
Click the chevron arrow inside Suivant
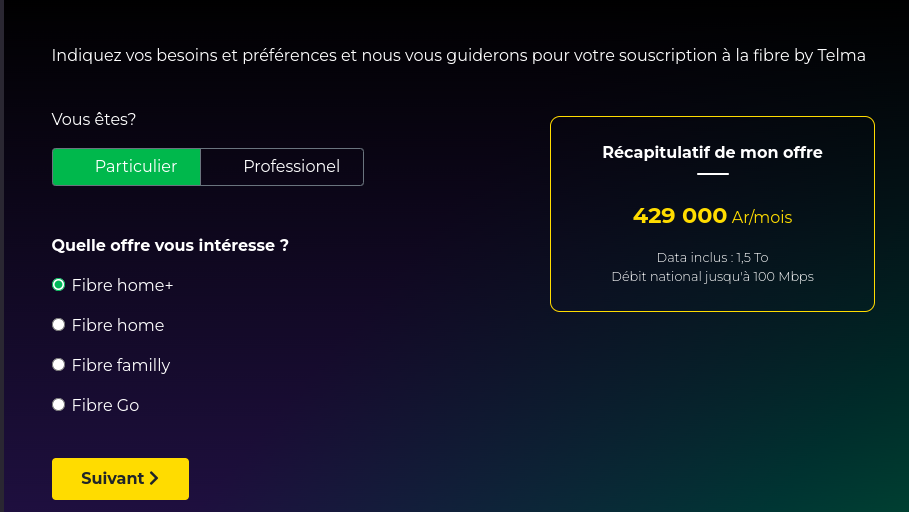pyautogui.click(x=154, y=479)
